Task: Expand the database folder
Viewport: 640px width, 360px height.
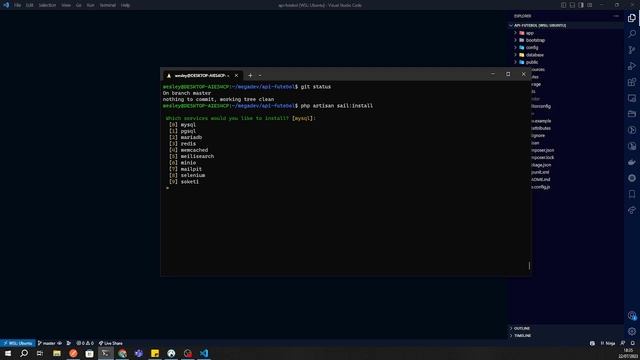Action: click(534, 55)
